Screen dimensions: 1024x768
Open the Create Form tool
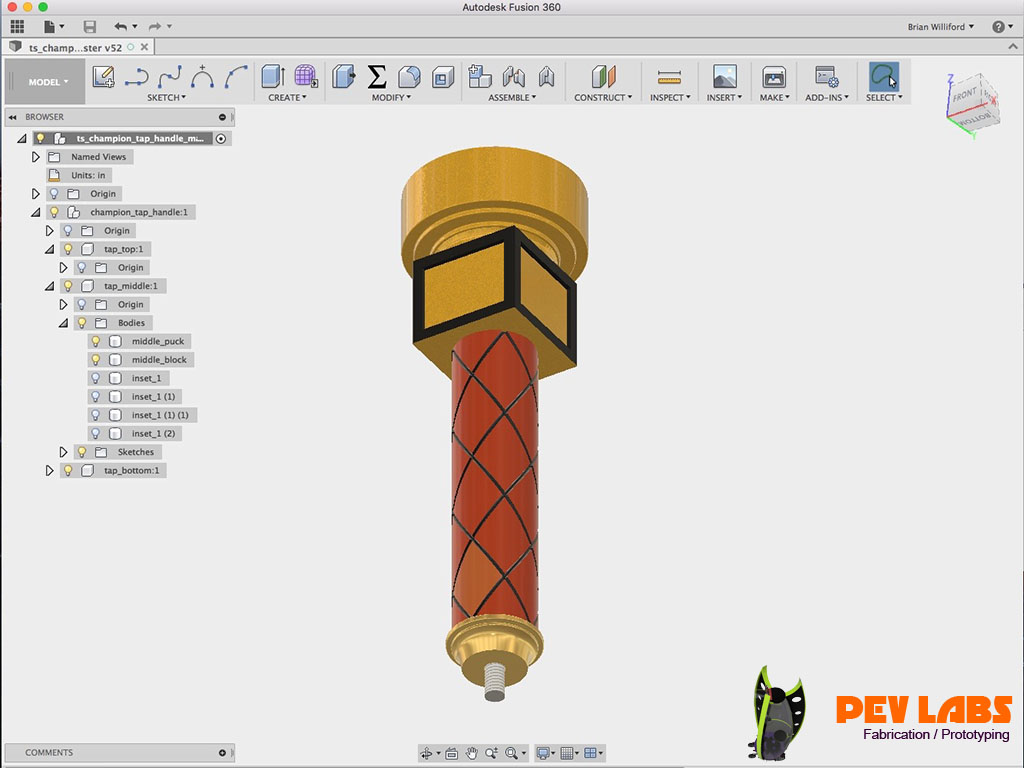(305, 76)
